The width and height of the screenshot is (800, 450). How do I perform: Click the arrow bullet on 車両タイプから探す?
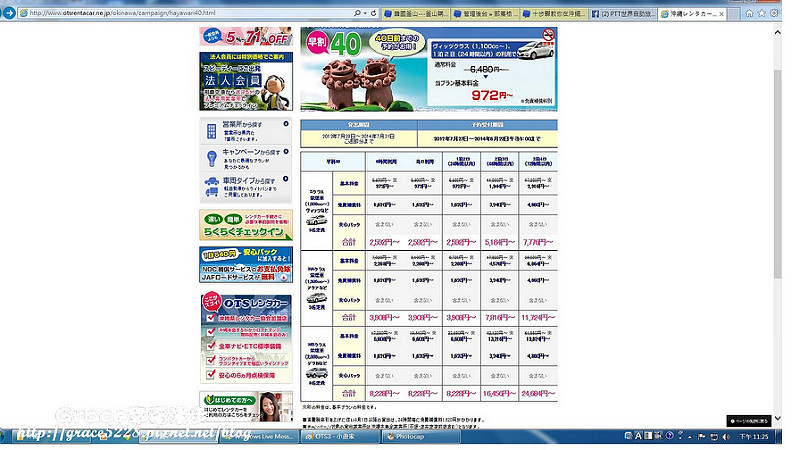286,179
